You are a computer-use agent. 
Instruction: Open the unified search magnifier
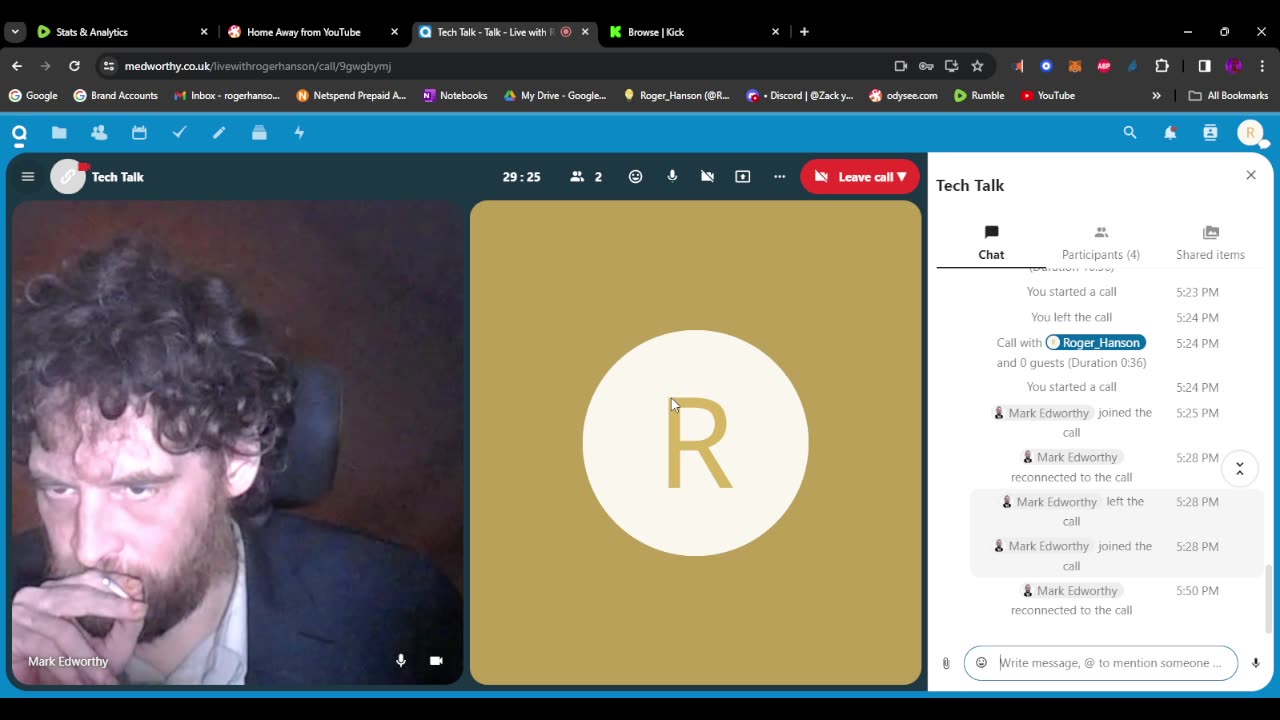coord(1130,133)
